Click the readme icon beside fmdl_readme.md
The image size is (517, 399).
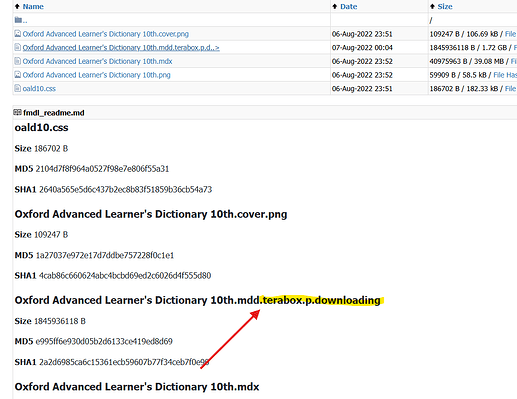(17, 112)
